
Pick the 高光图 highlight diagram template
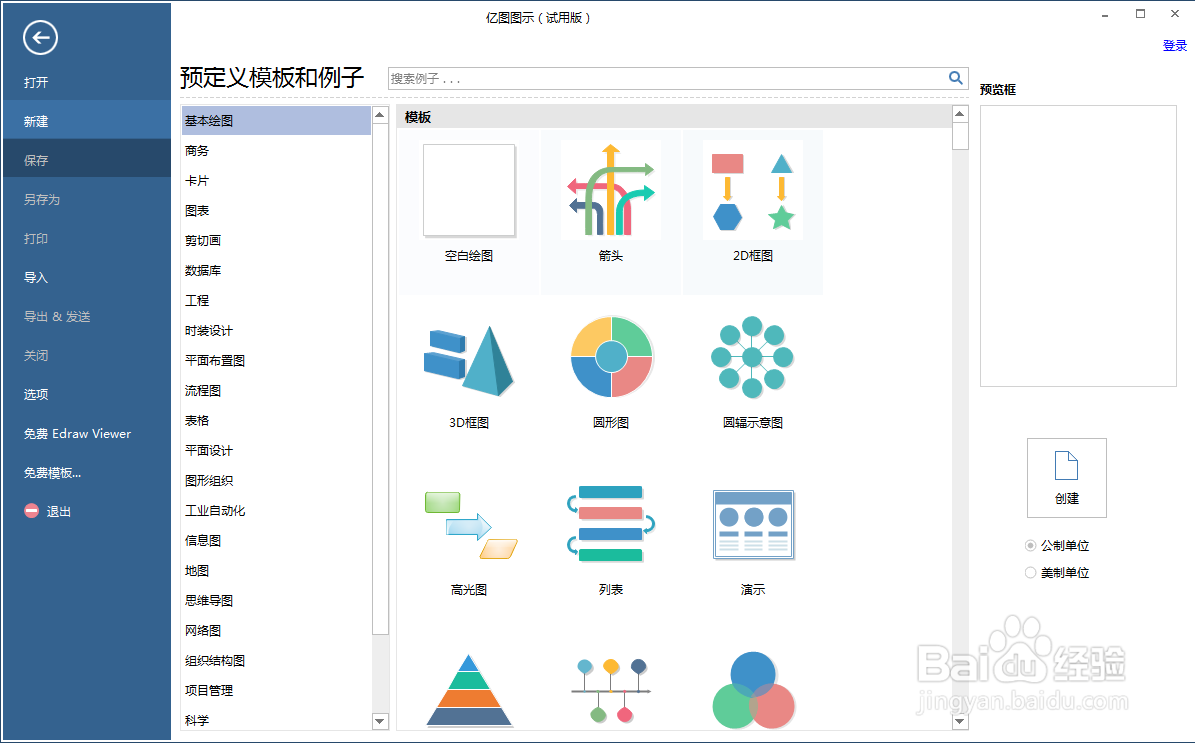470,526
